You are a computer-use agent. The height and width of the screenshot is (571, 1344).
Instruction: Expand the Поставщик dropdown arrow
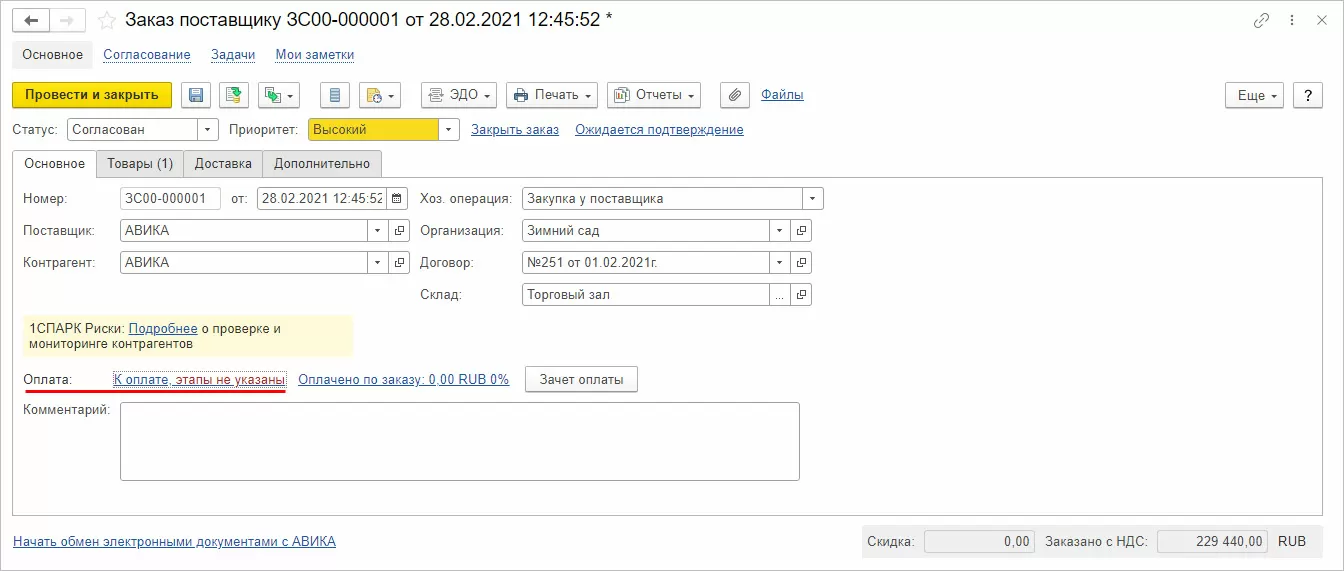378,230
